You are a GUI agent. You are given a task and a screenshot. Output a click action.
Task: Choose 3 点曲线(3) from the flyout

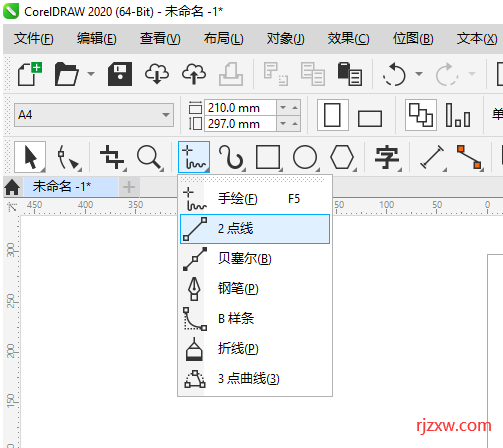point(255,379)
